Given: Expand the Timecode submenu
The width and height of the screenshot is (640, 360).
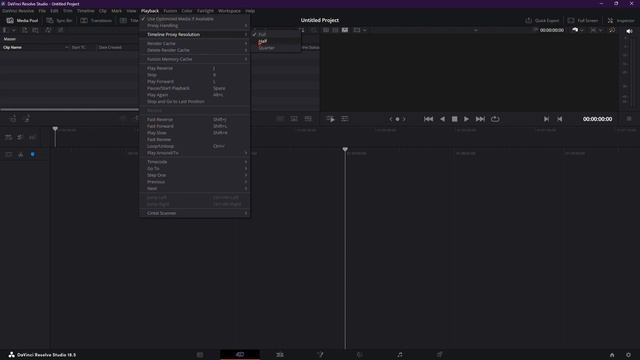Looking at the screenshot, I should pyautogui.click(x=195, y=162).
